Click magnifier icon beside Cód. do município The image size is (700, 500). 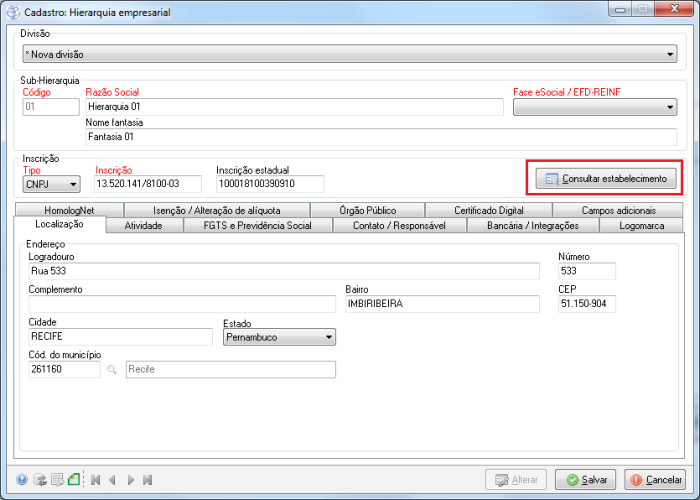[x=112, y=370]
